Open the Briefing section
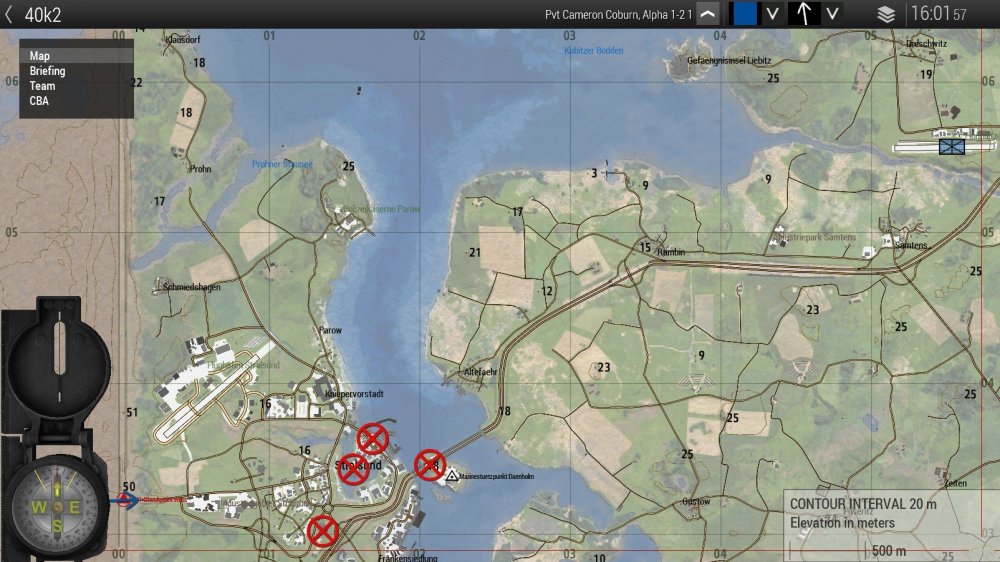The height and width of the screenshot is (562, 1000). pos(47,71)
